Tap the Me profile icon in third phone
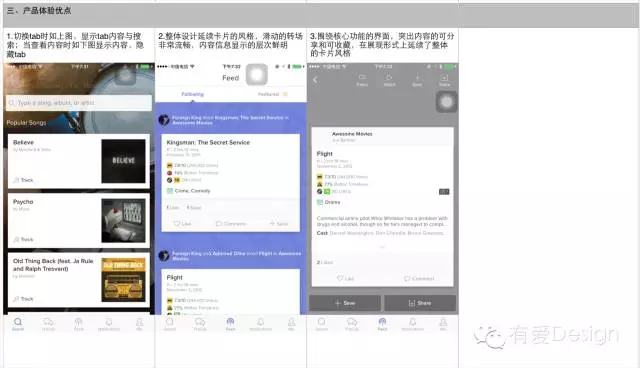The width and height of the screenshot is (640, 368). 443,324
